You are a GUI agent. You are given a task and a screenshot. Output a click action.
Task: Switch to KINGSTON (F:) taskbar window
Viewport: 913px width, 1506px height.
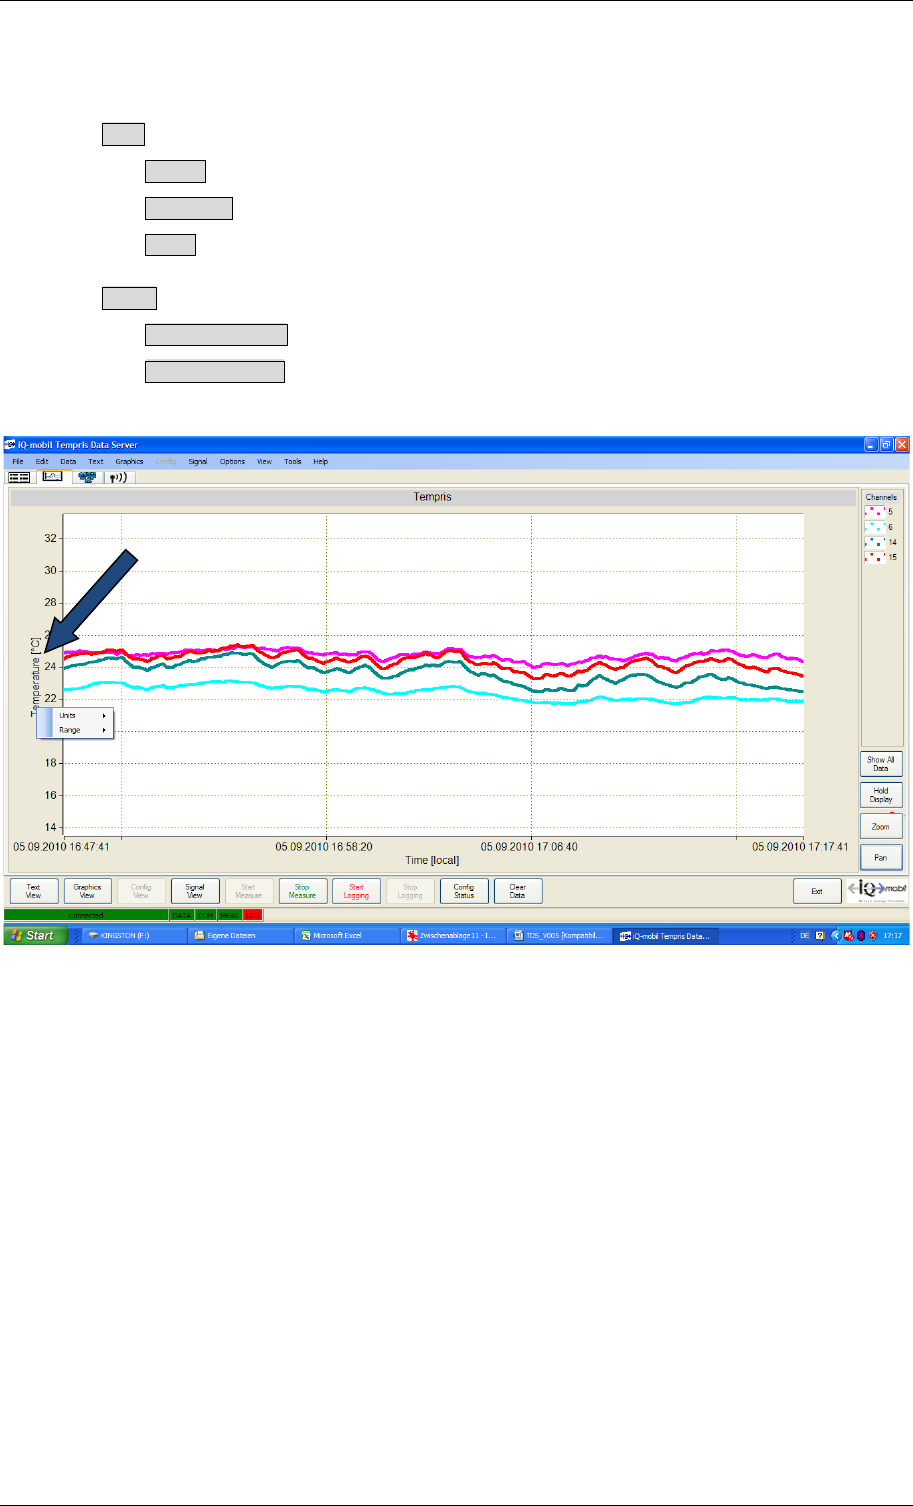(133, 936)
